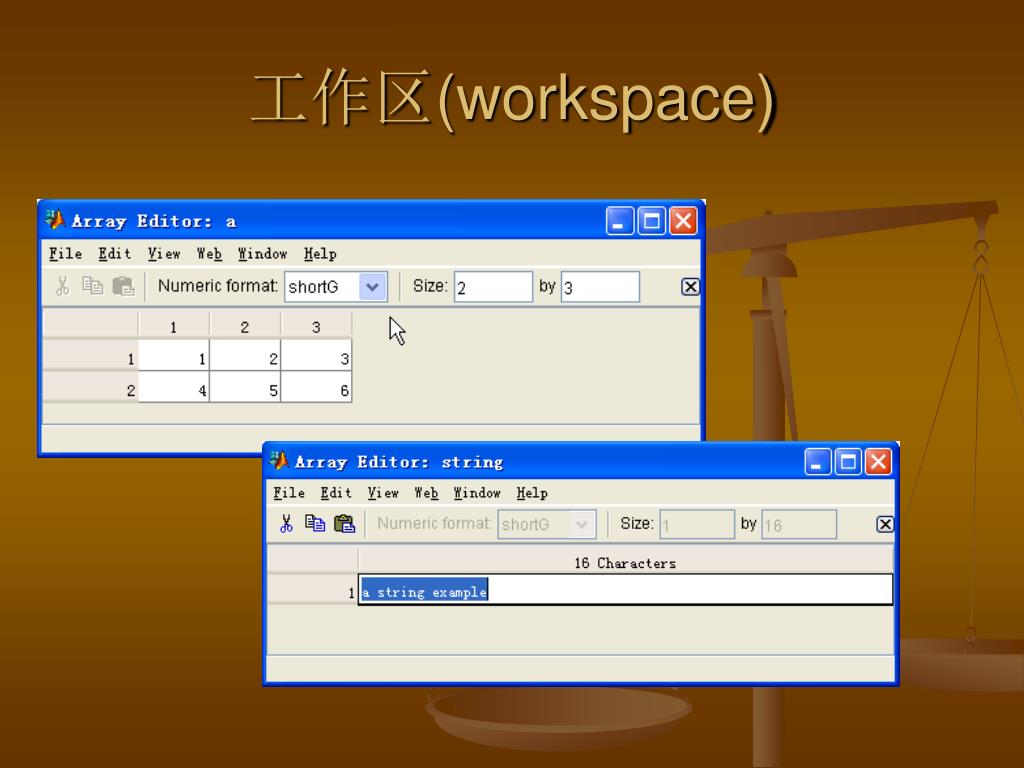Viewport: 1024px width, 768px height.
Task: Minimize Array Editor string window
Action: pos(817,462)
